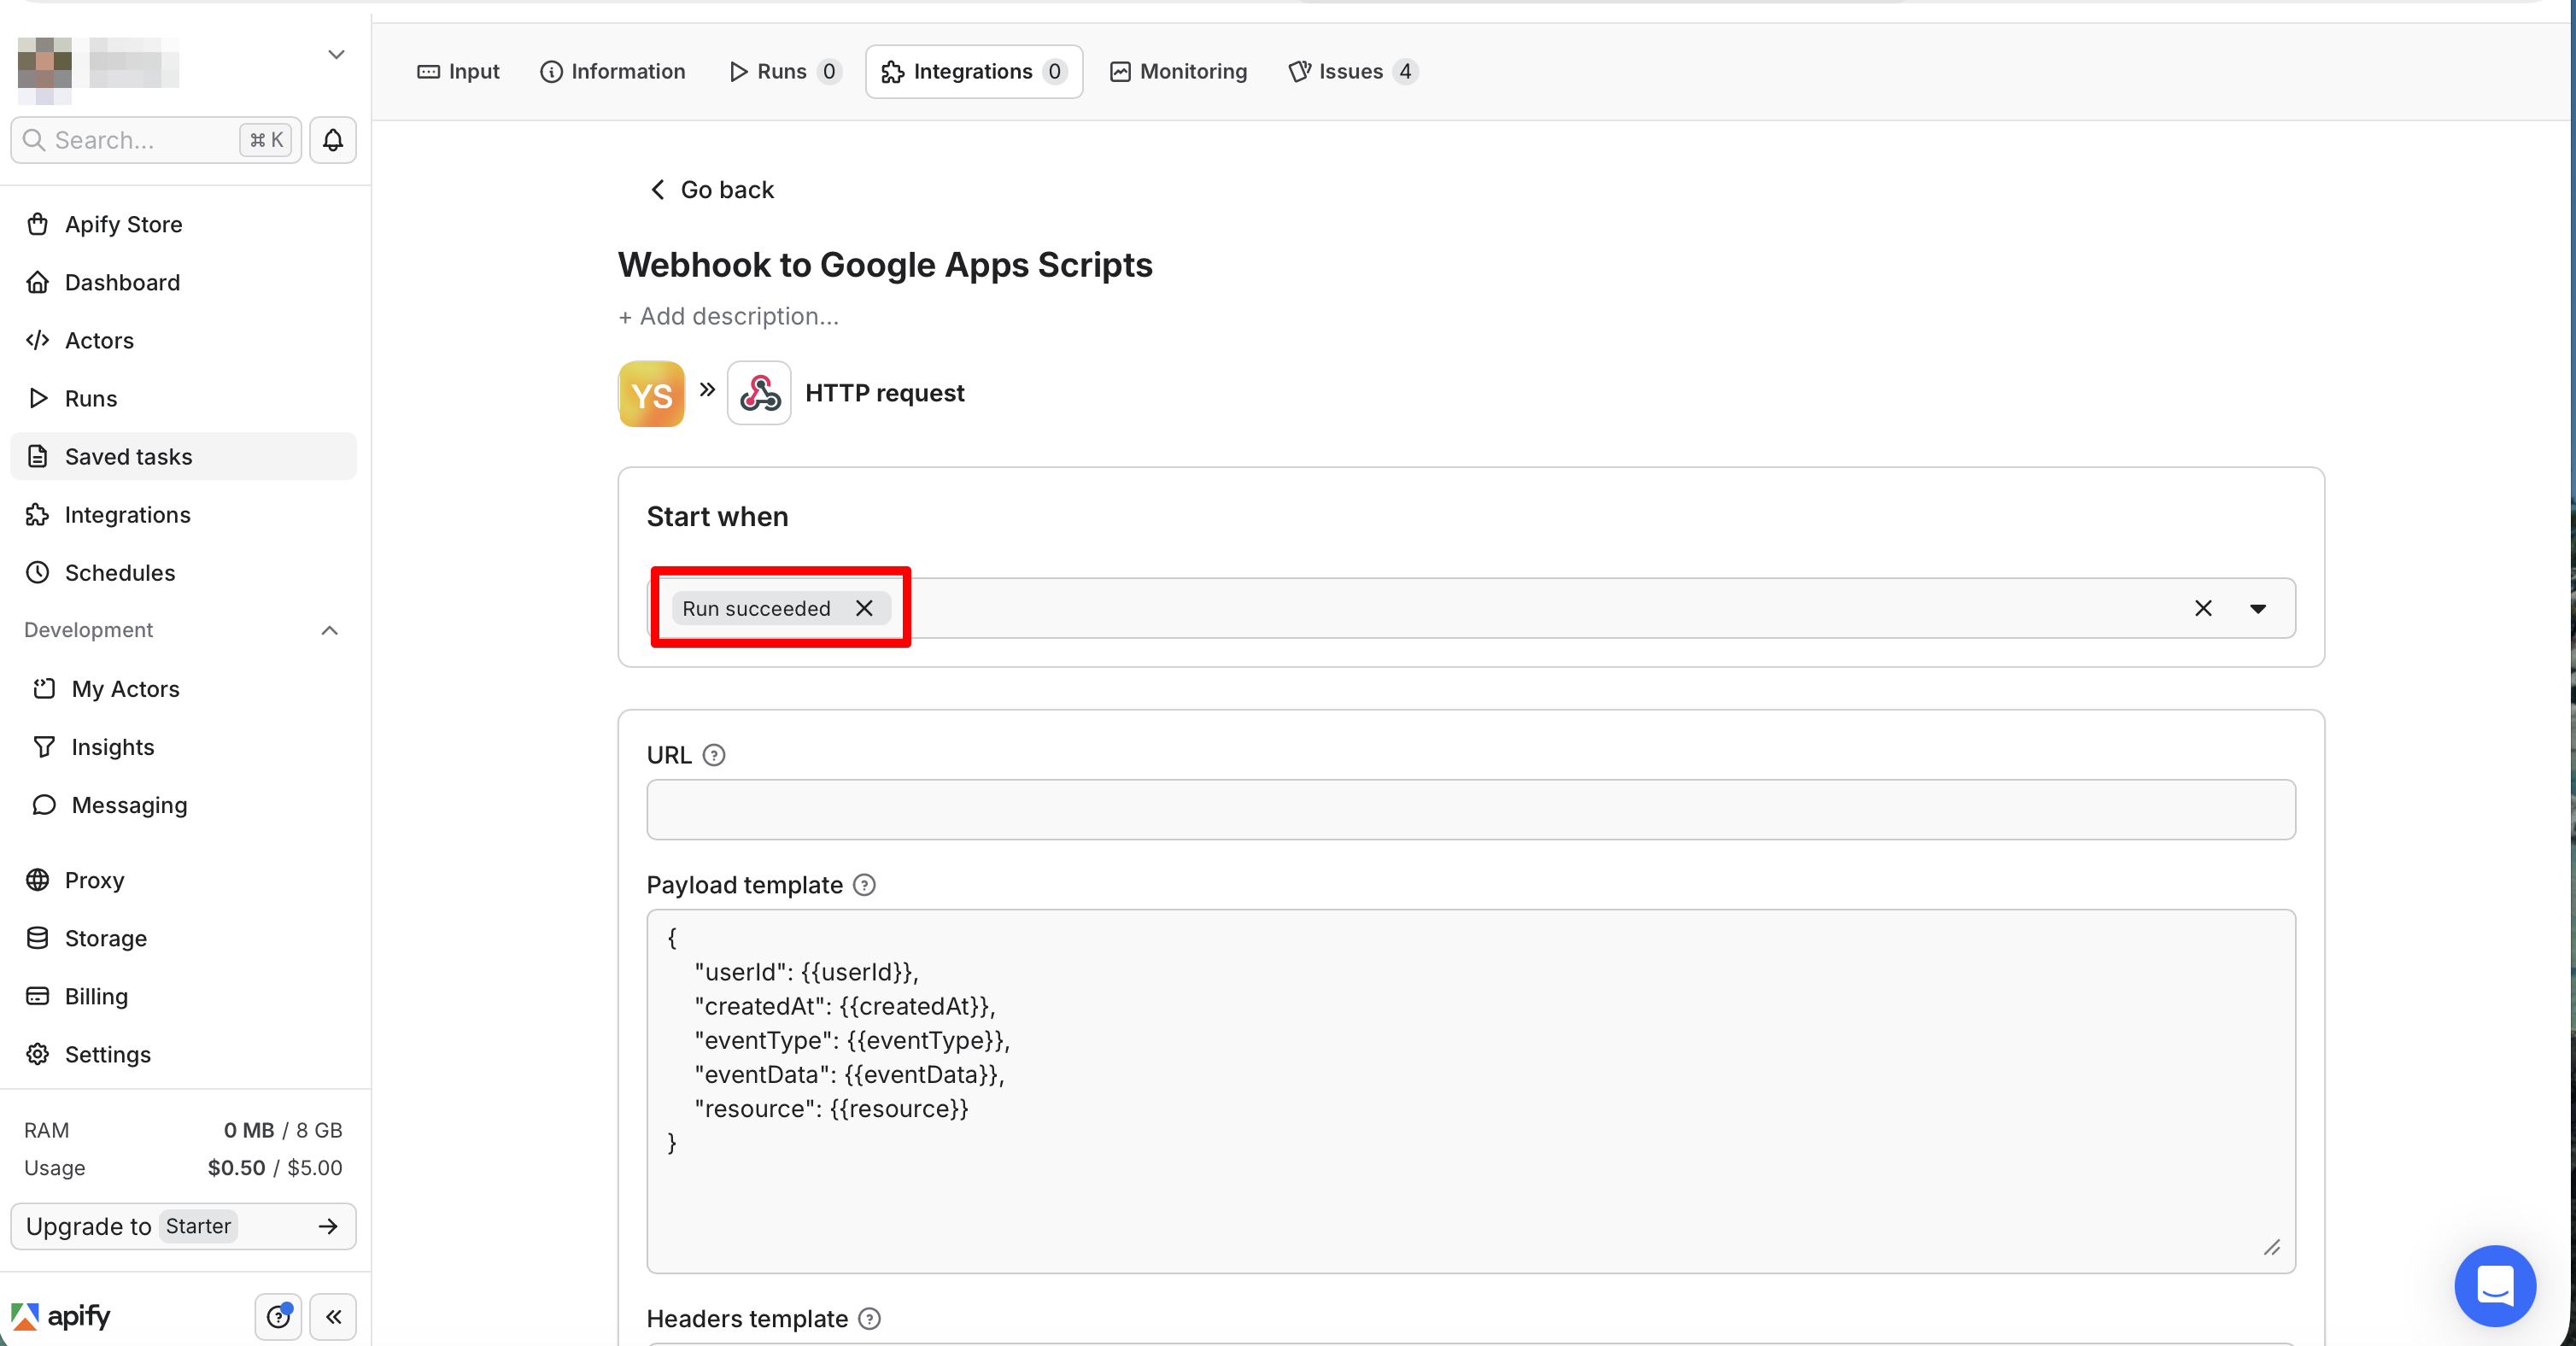
Task: Click the Usage value $0.50
Action: click(237, 1168)
